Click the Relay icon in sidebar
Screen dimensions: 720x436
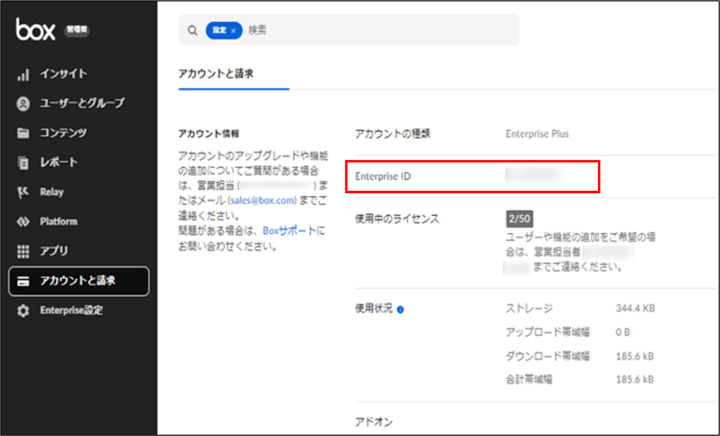click(23, 192)
